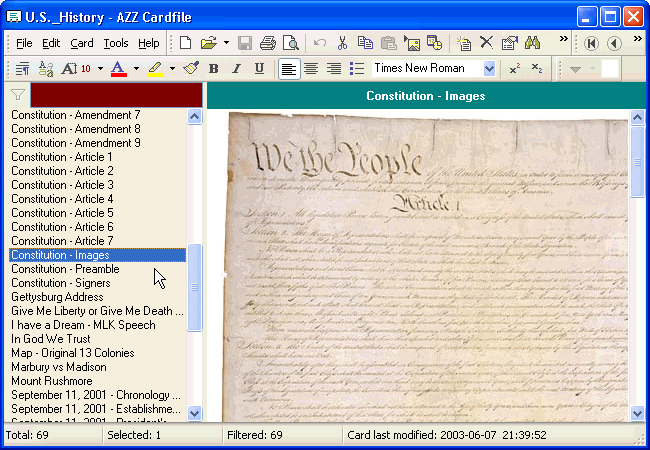Viewport: 650px width, 450px height.
Task: Toggle italic formatting
Action: [x=236, y=68]
